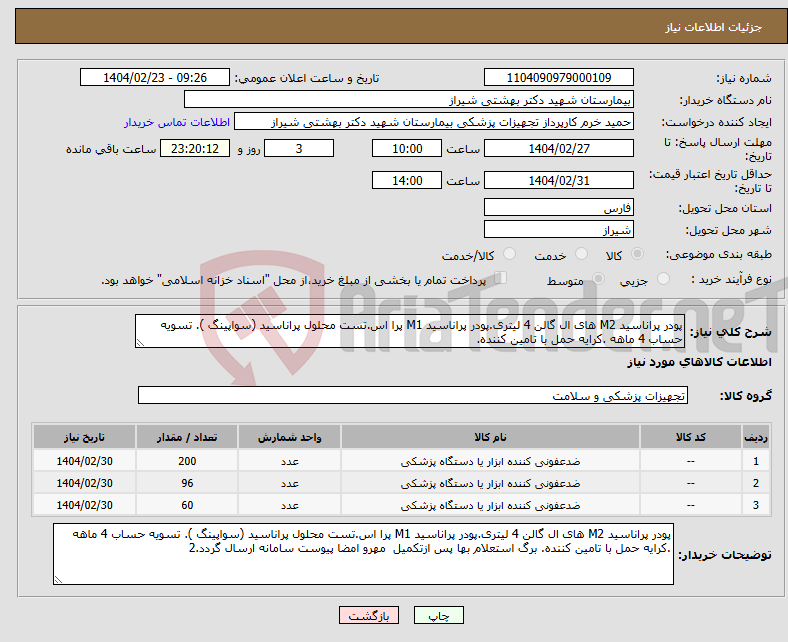Select the کالا/خدمت radio button

[x=509, y=254]
